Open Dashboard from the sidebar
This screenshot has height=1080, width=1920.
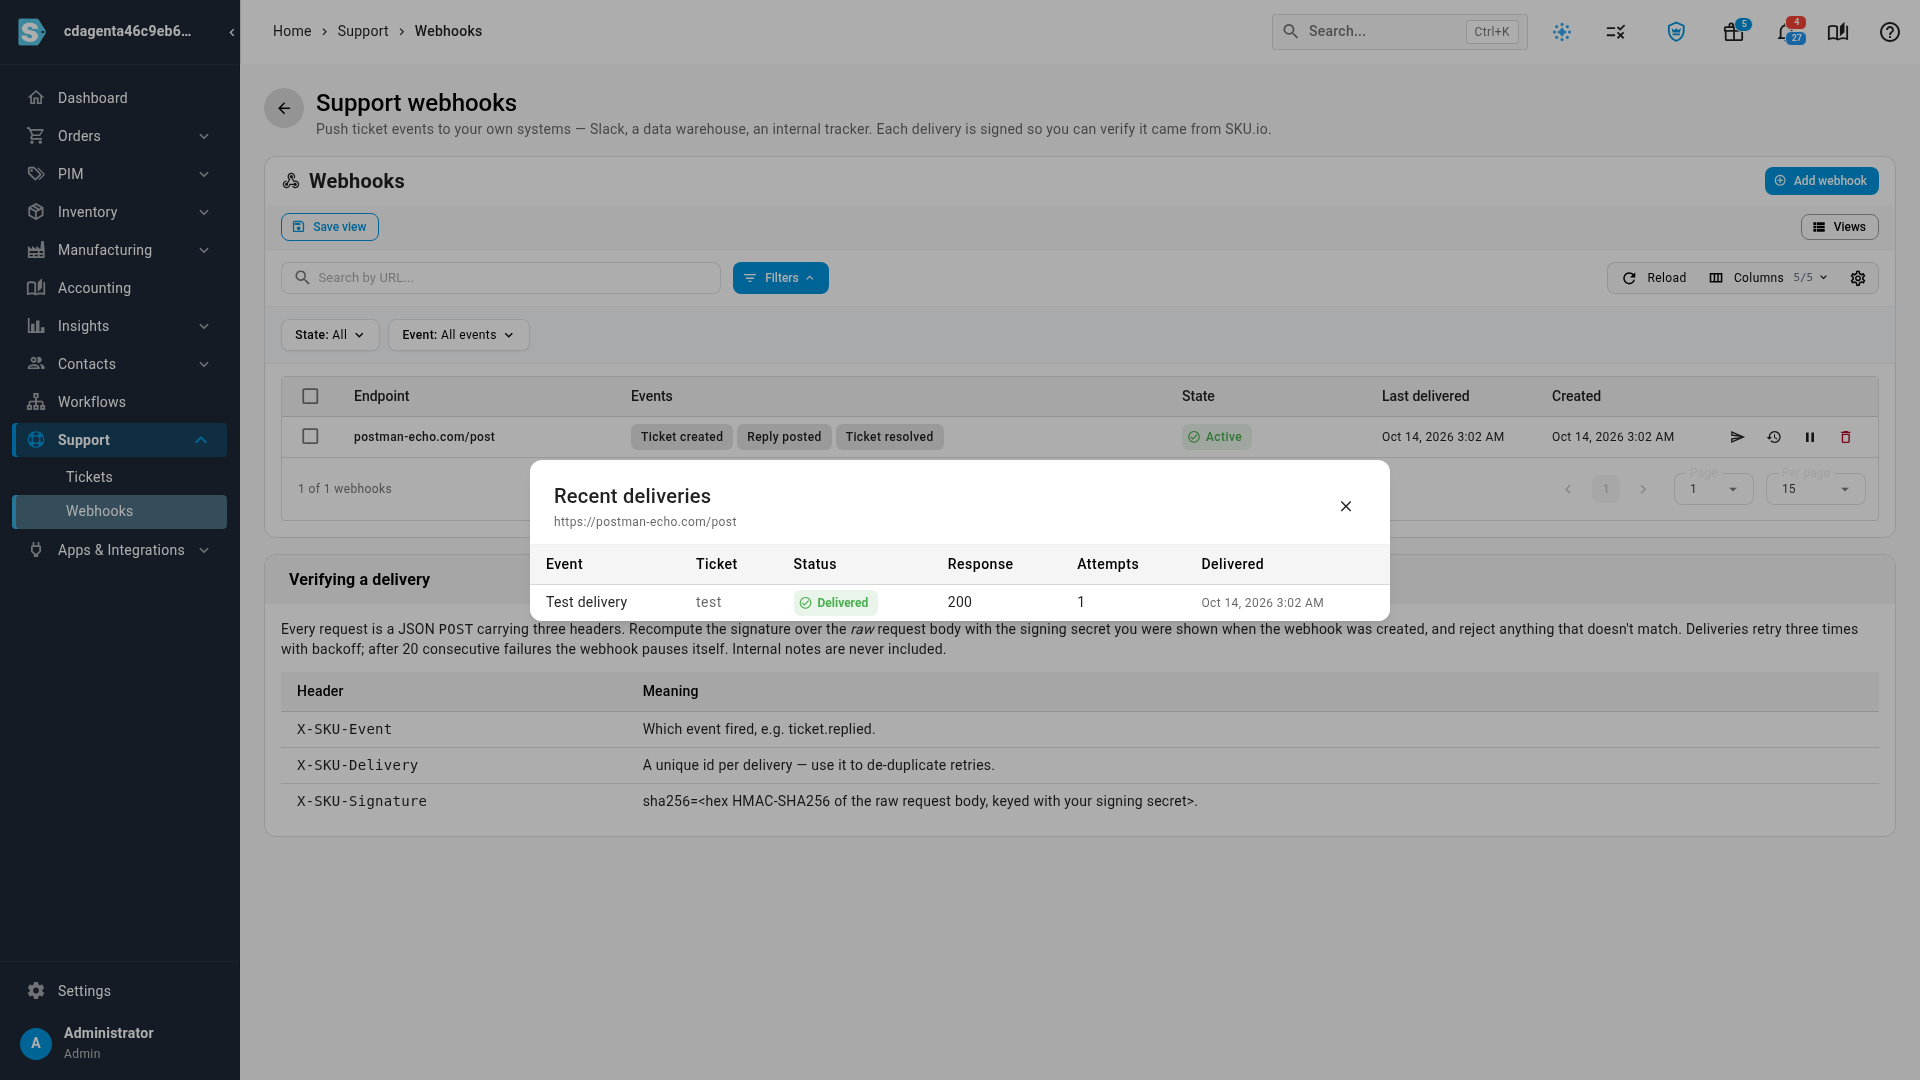pyautogui.click(x=120, y=98)
